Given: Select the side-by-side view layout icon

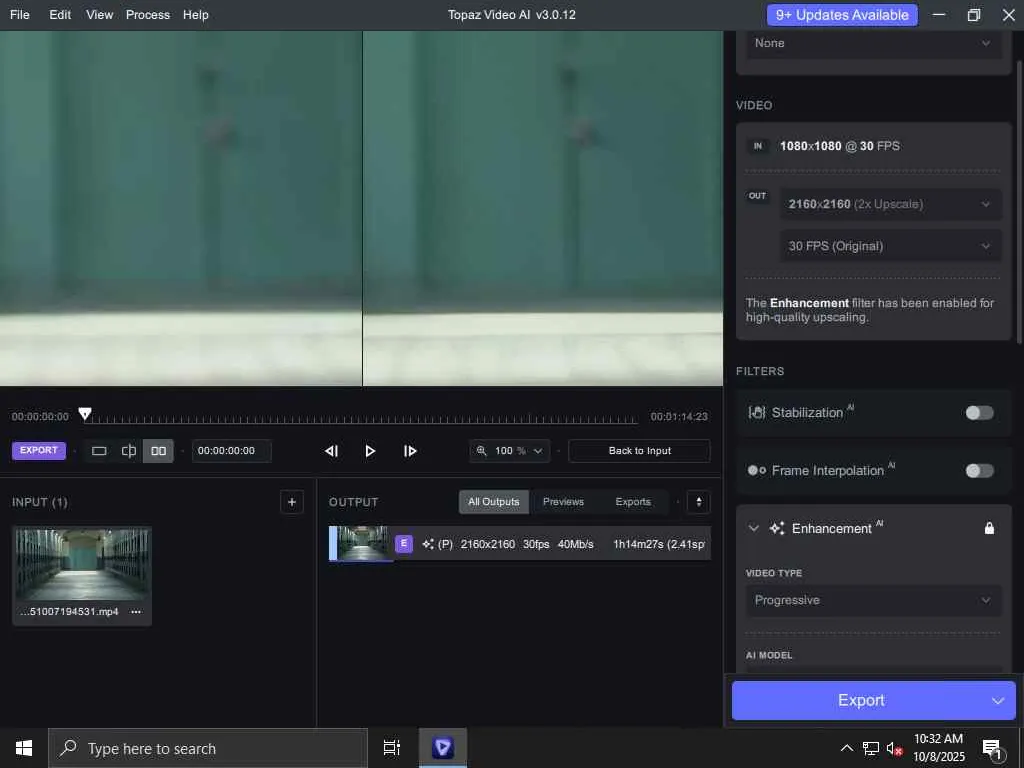Looking at the screenshot, I should 158,451.
